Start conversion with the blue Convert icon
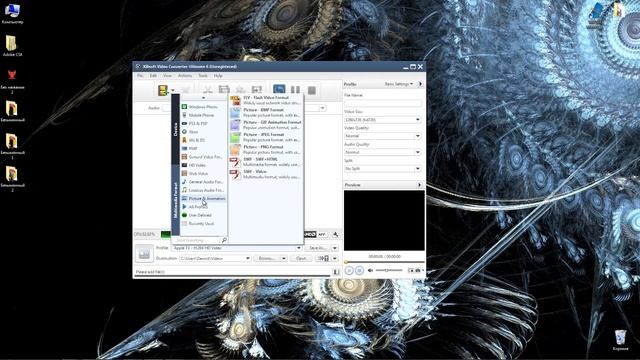 click(x=279, y=90)
